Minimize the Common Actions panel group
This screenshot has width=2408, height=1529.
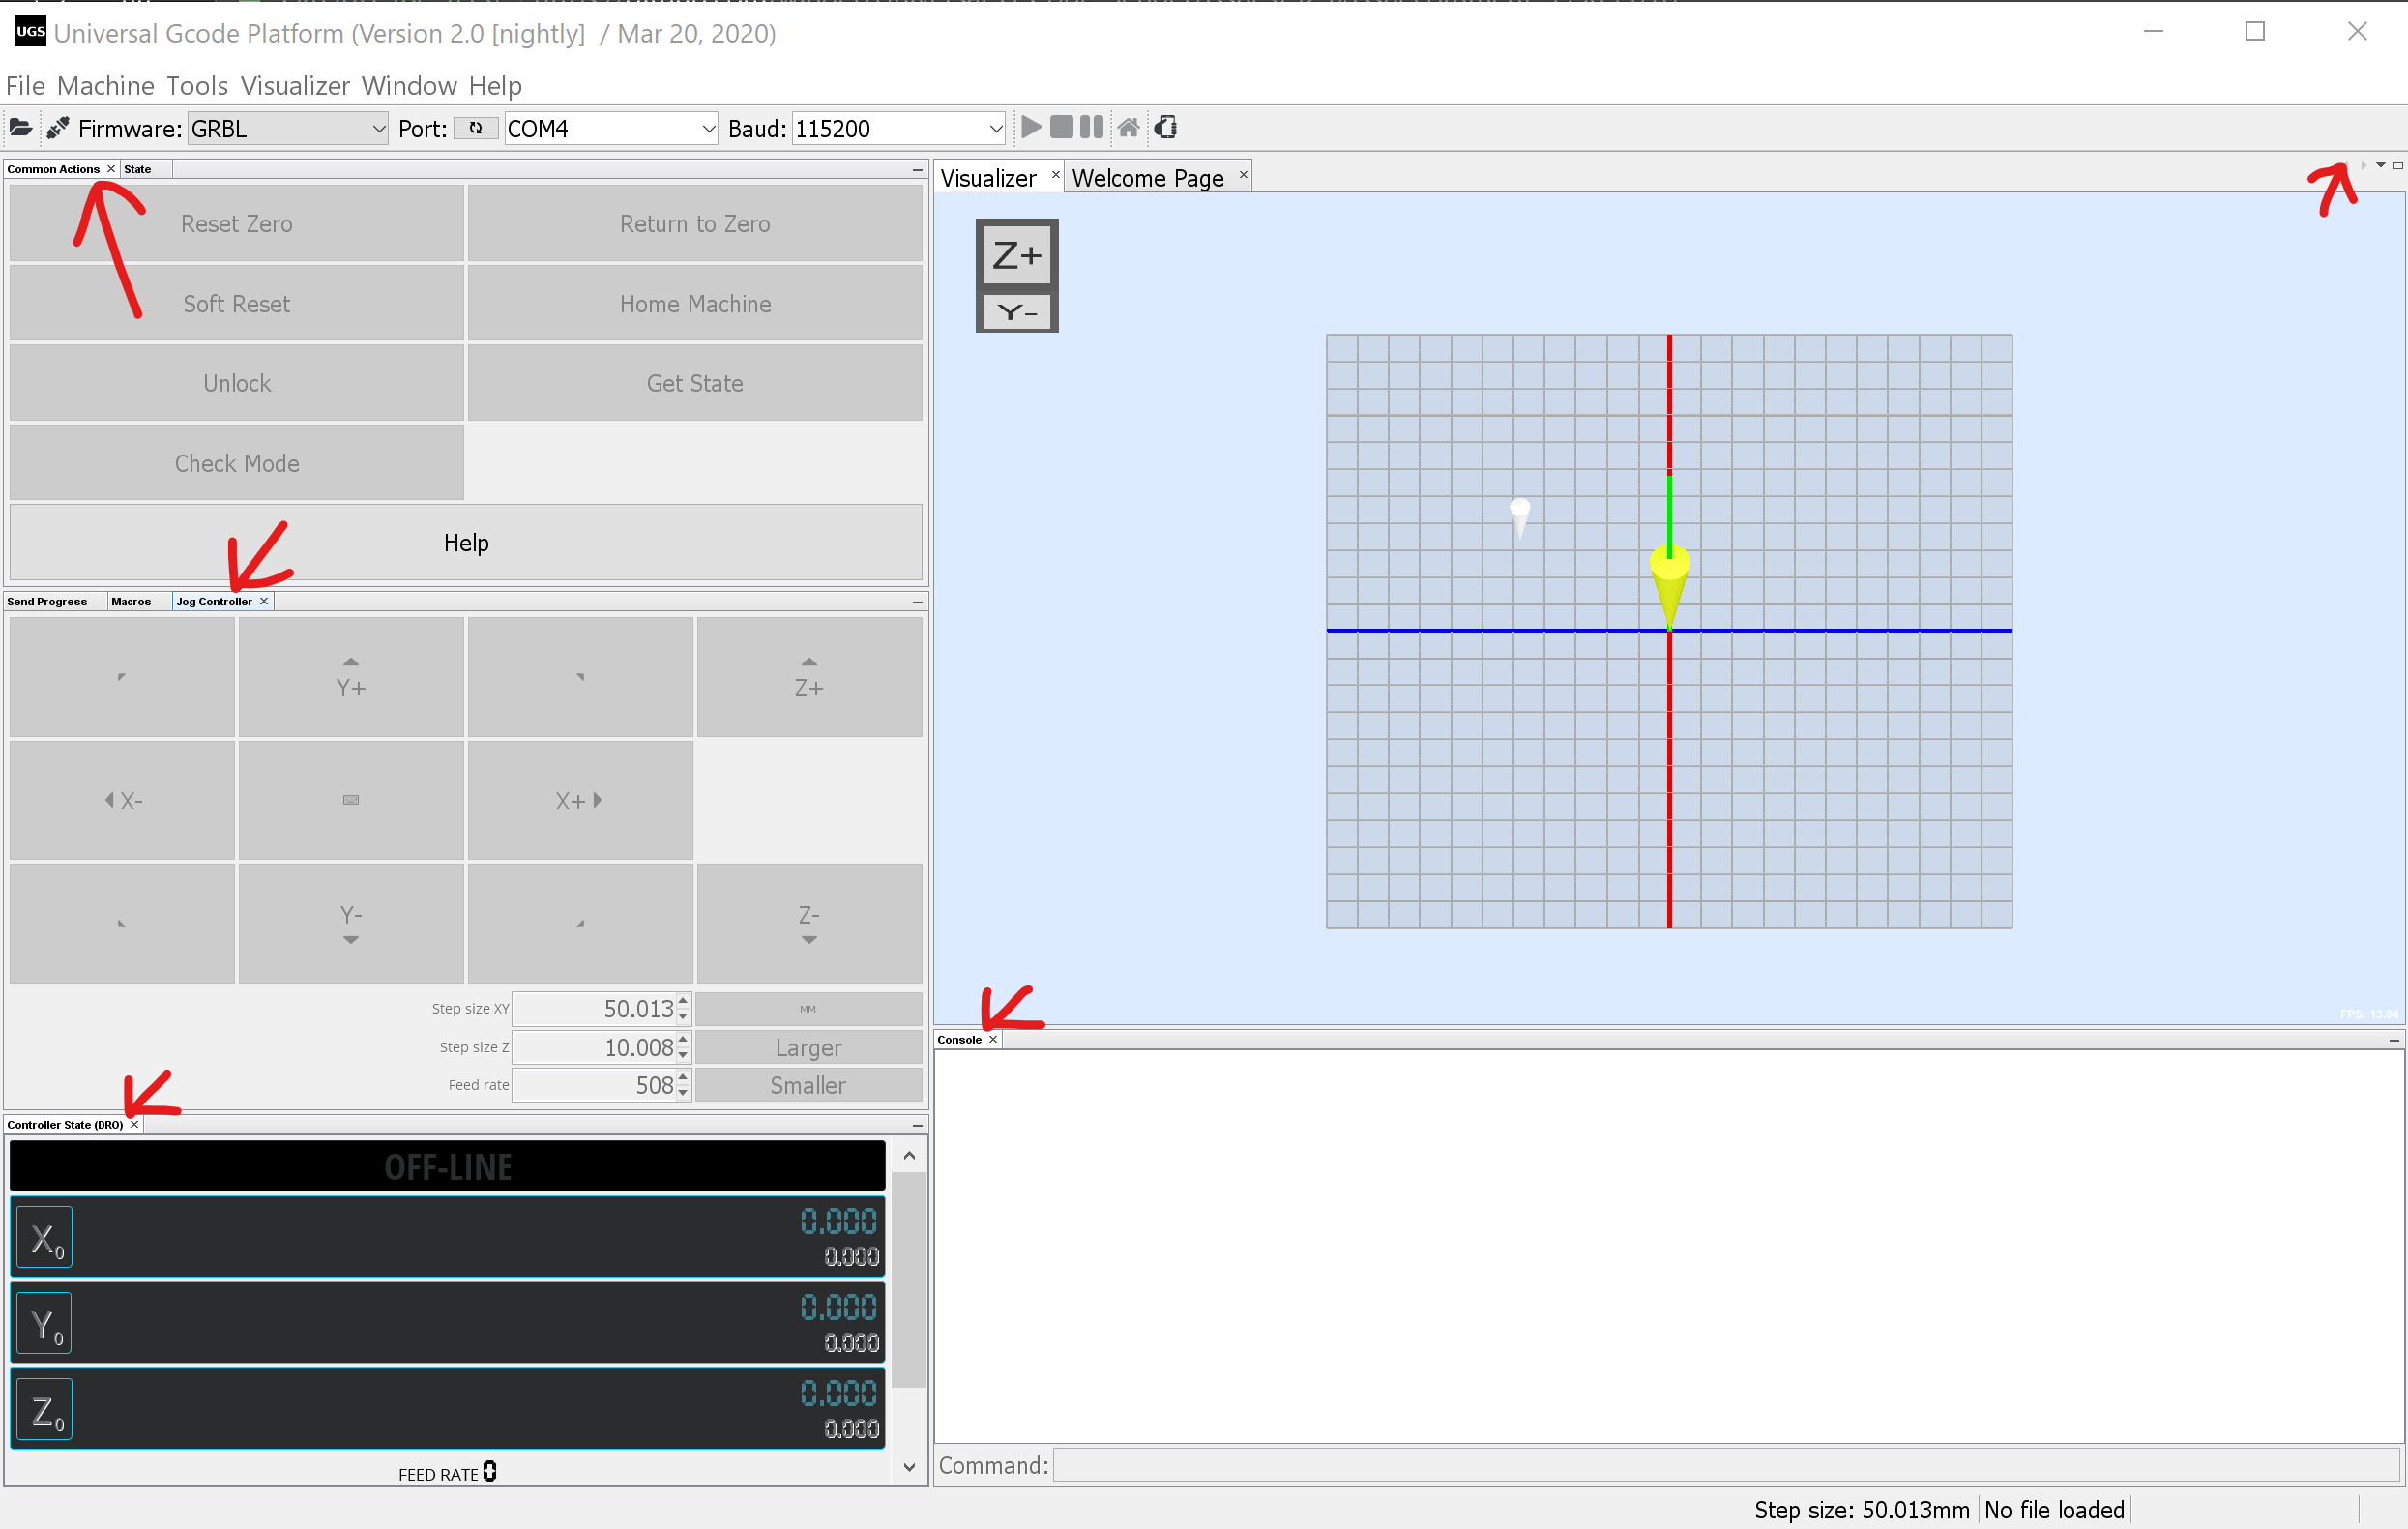click(x=917, y=170)
